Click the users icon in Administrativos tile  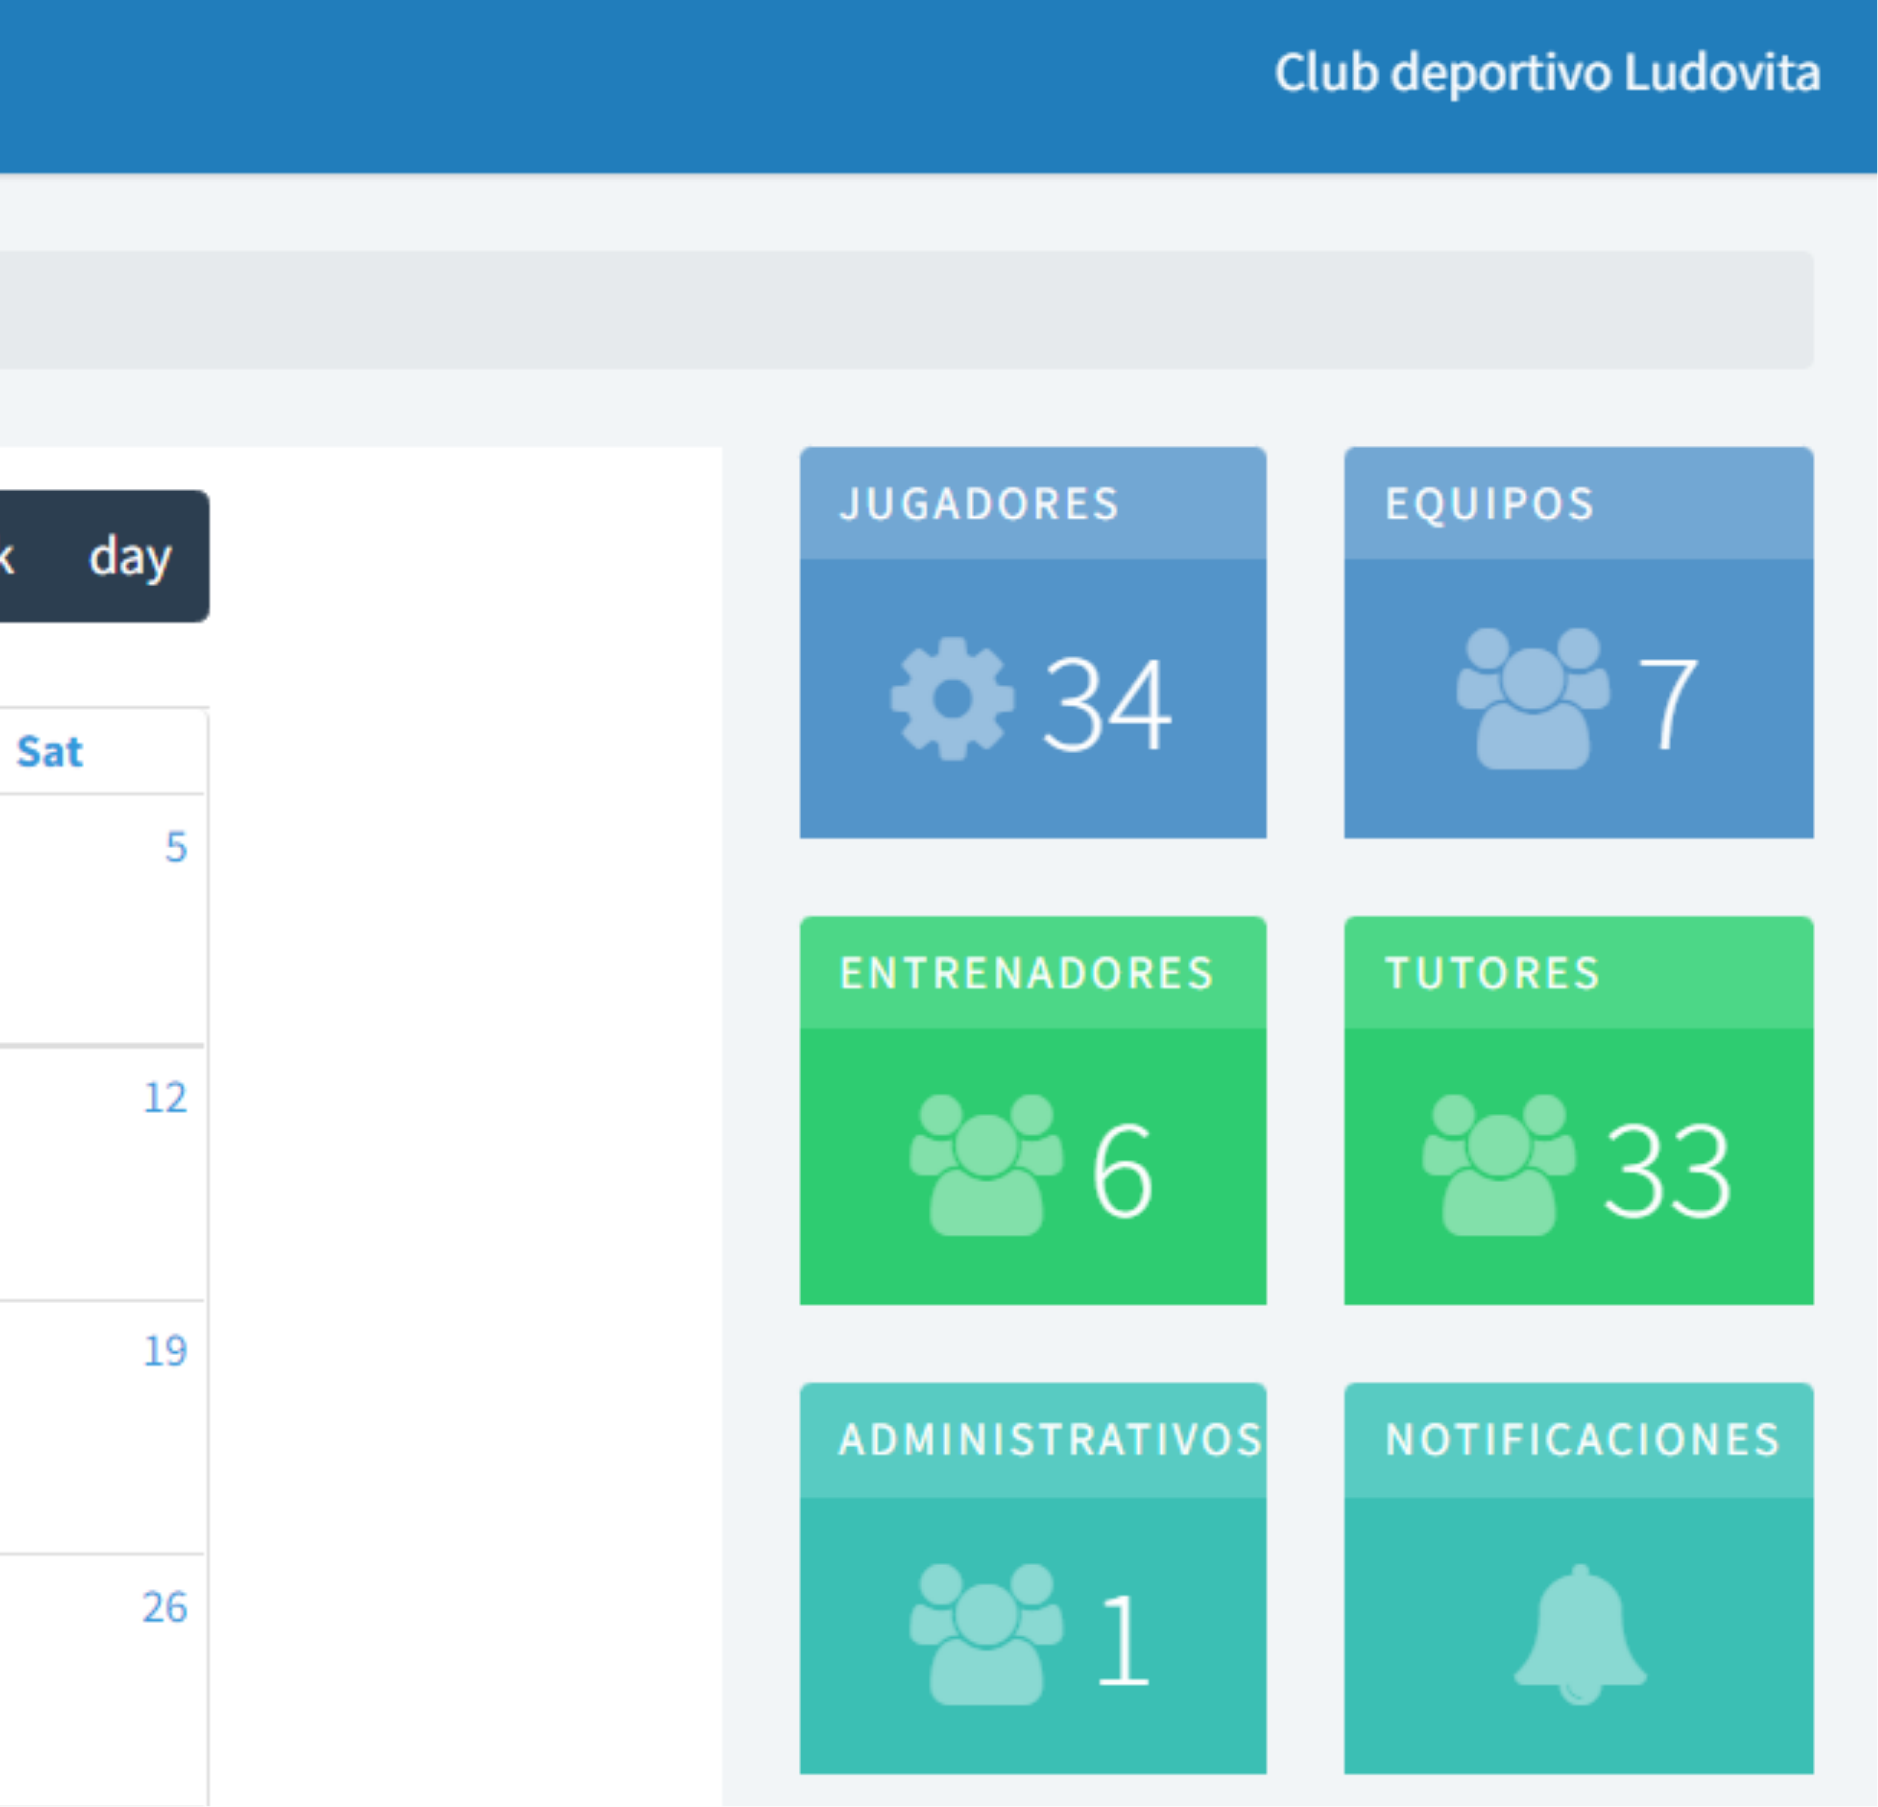tap(985, 1634)
